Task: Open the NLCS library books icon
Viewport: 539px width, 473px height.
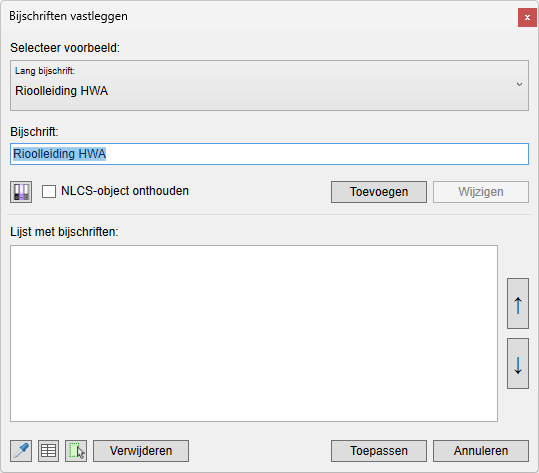Action: click(x=21, y=192)
